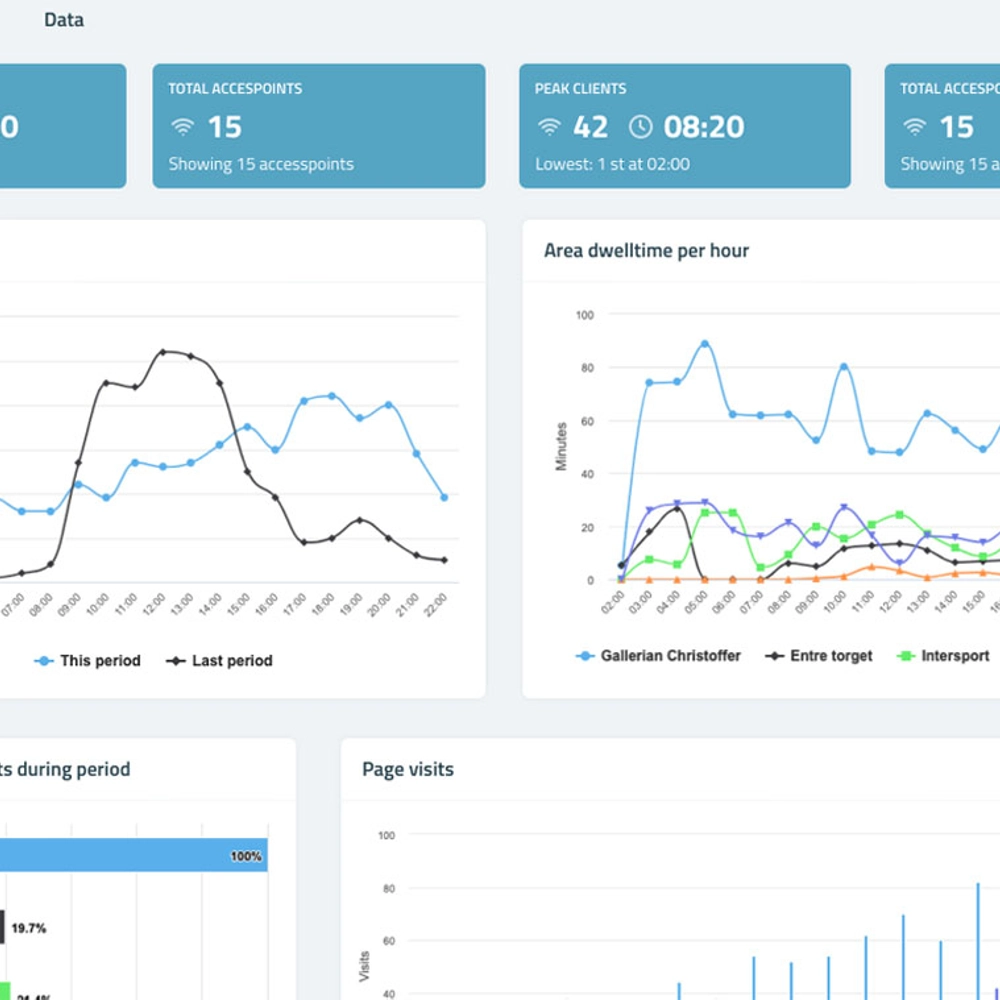Click the 'Showing 15 accesspoints' text
Viewport: 1000px width, 1000px height.
pyautogui.click(x=260, y=164)
